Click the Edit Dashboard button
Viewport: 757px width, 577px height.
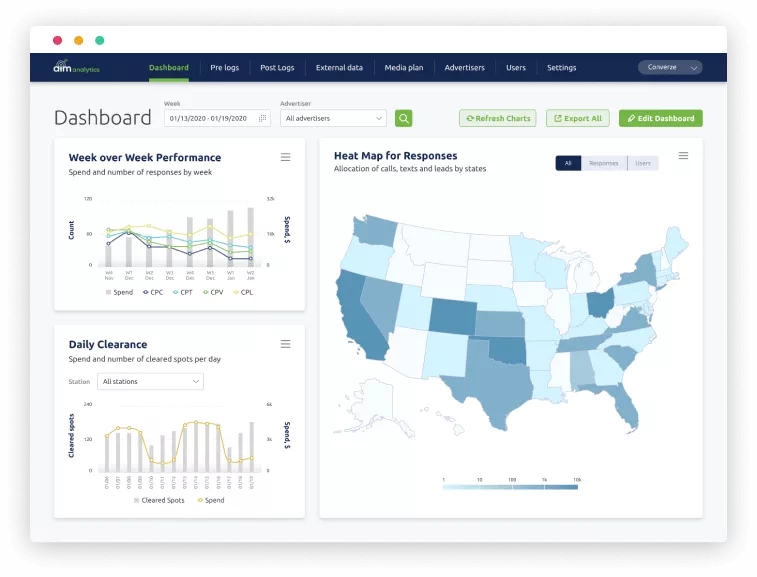(x=660, y=118)
